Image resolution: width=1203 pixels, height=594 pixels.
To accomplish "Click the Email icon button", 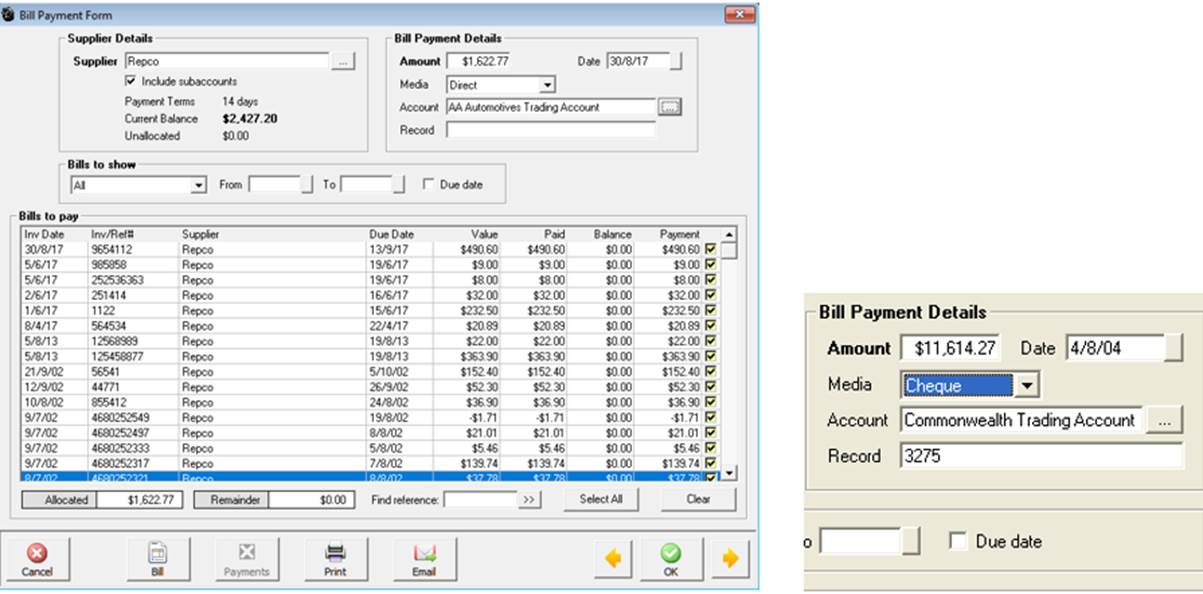I will [x=424, y=558].
